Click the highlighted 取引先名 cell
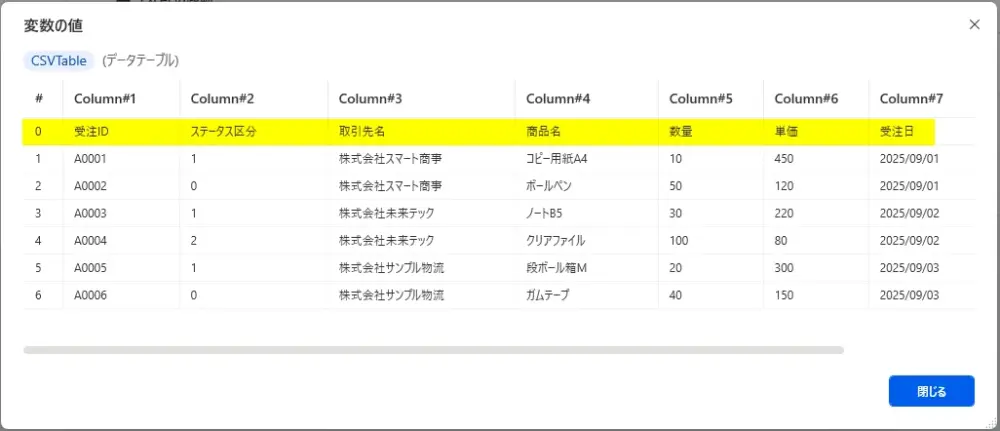The image size is (1000, 431). pos(362,131)
